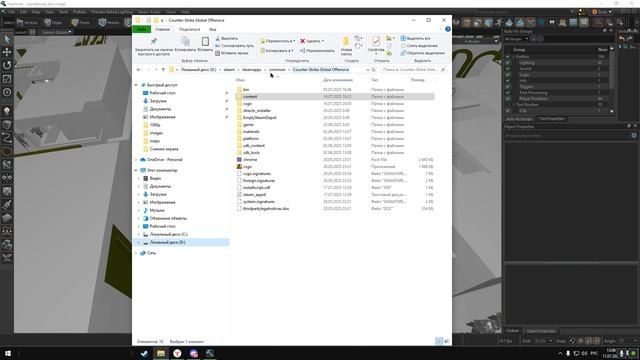The width and height of the screenshot is (640, 360).
Task: Click the Hammer editor taskbar icon
Action: pyautogui.click(x=210, y=353)
